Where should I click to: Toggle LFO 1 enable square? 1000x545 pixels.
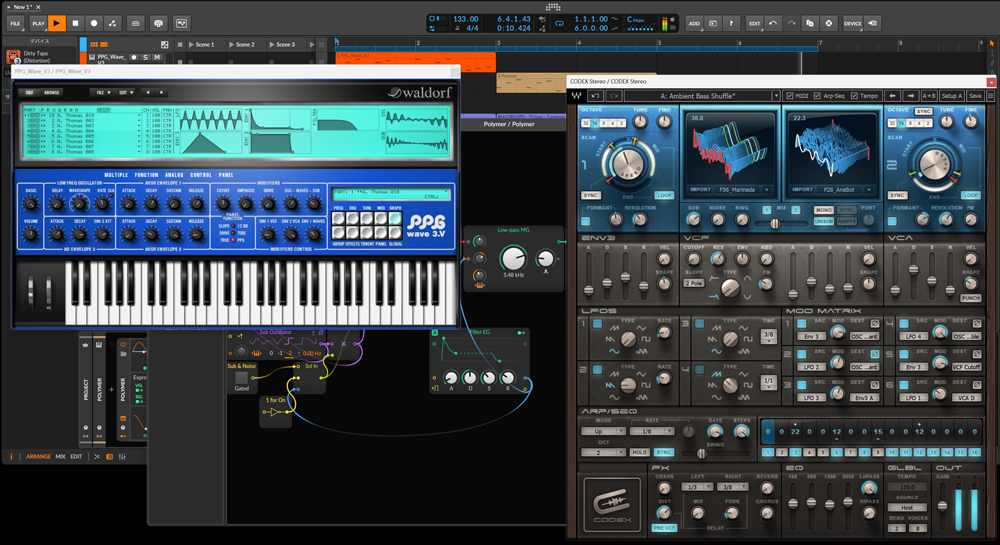click(x=598, y=324)
